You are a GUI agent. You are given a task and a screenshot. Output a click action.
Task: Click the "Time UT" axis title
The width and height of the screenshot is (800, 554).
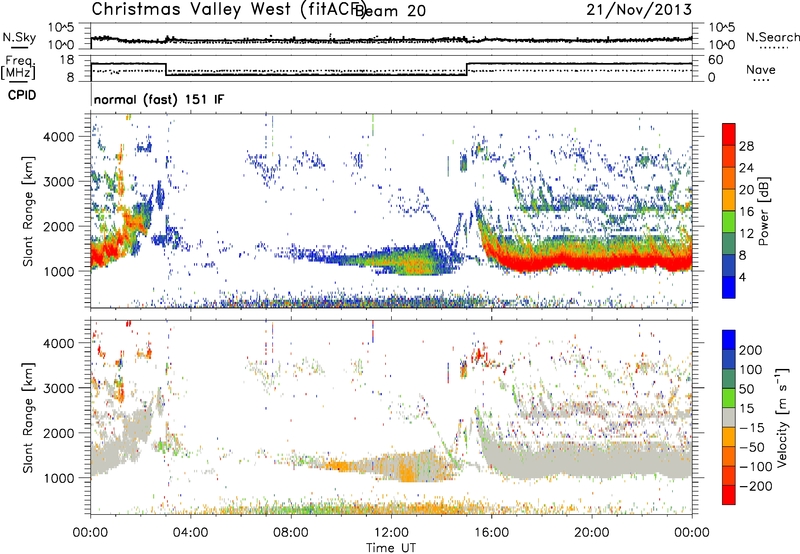[391, 548]
